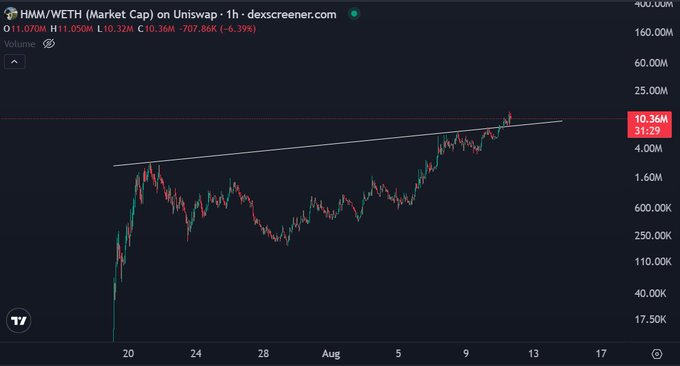Click the 13 date label on time axis
680x366 pixels.
point(533,353)
